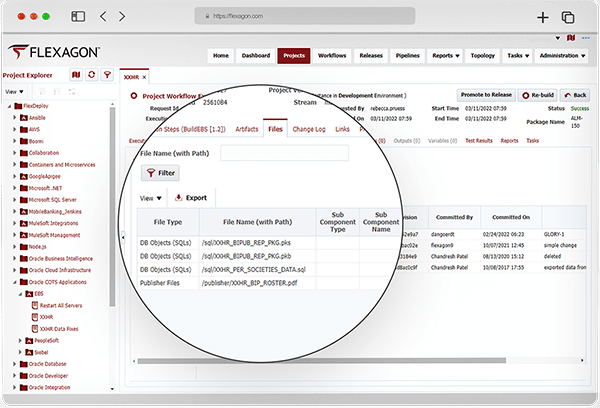Screen dimensions: 600x408
Task: Select MuleSoft Integrations folder
Action: (53, 223)
